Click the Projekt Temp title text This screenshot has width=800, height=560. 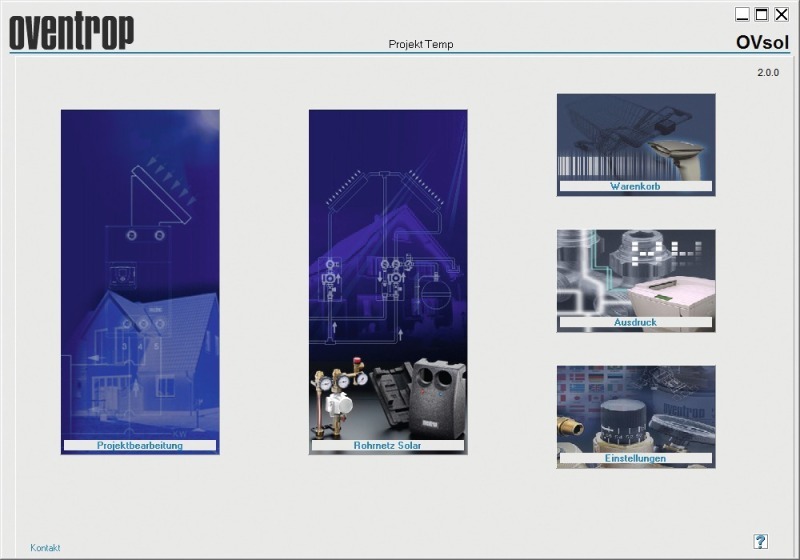[420, 44]
